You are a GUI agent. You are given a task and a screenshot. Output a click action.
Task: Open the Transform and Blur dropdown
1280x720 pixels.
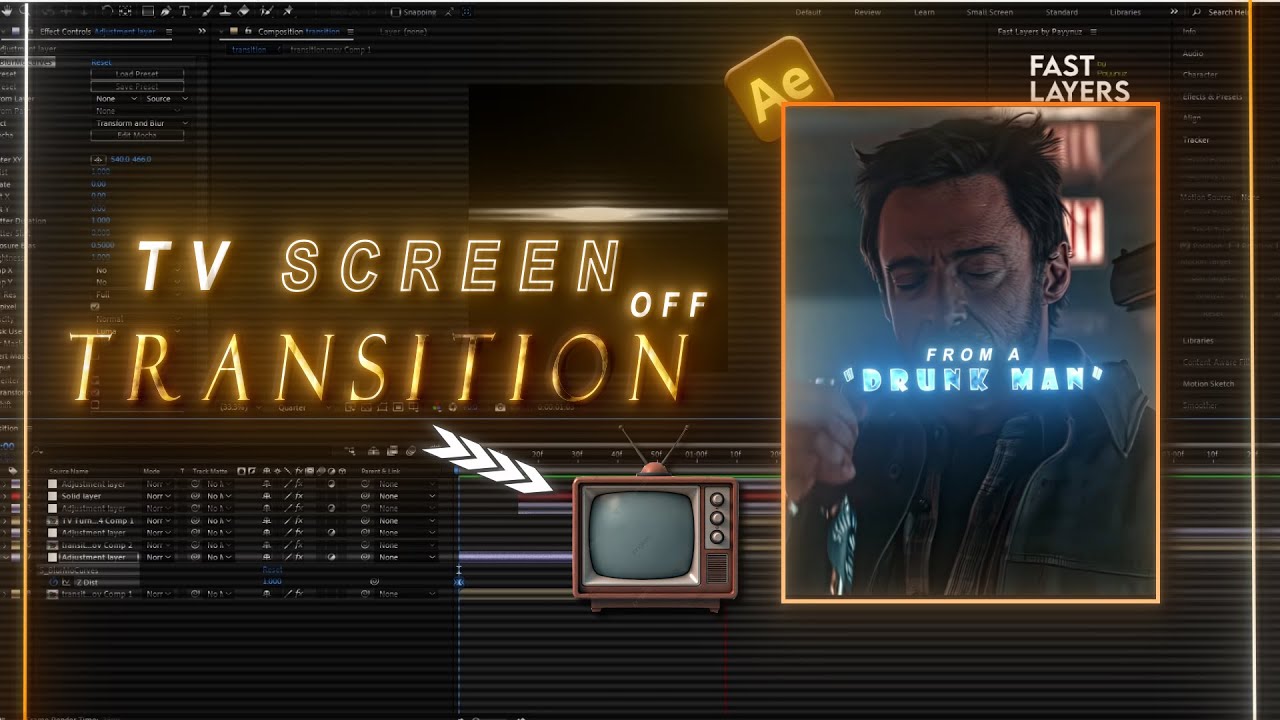pyautogui.click(x=140, y=124)
